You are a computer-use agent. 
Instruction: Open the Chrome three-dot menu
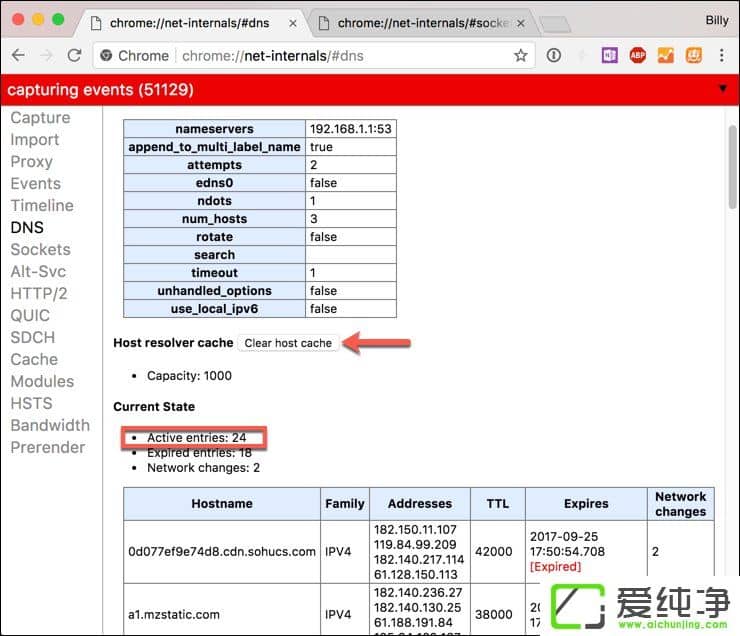tap(721, 56)
